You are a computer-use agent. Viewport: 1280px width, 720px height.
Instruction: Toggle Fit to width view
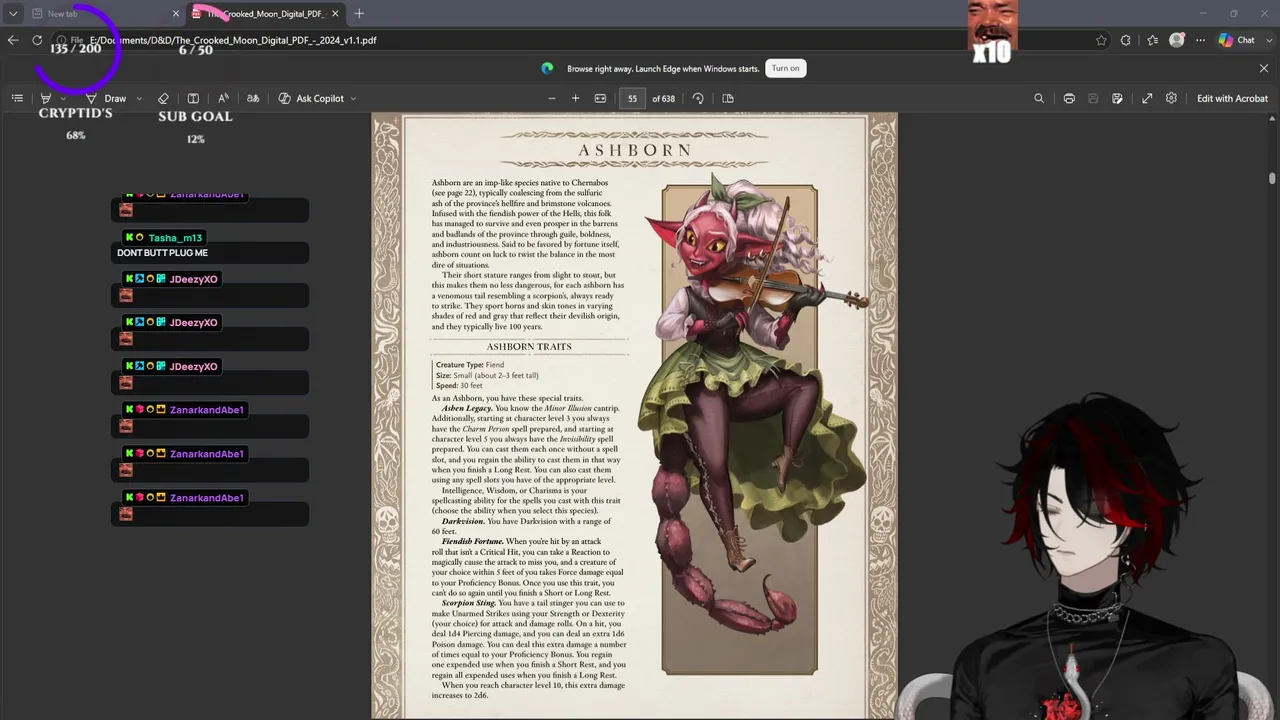(x=600, y=98)
